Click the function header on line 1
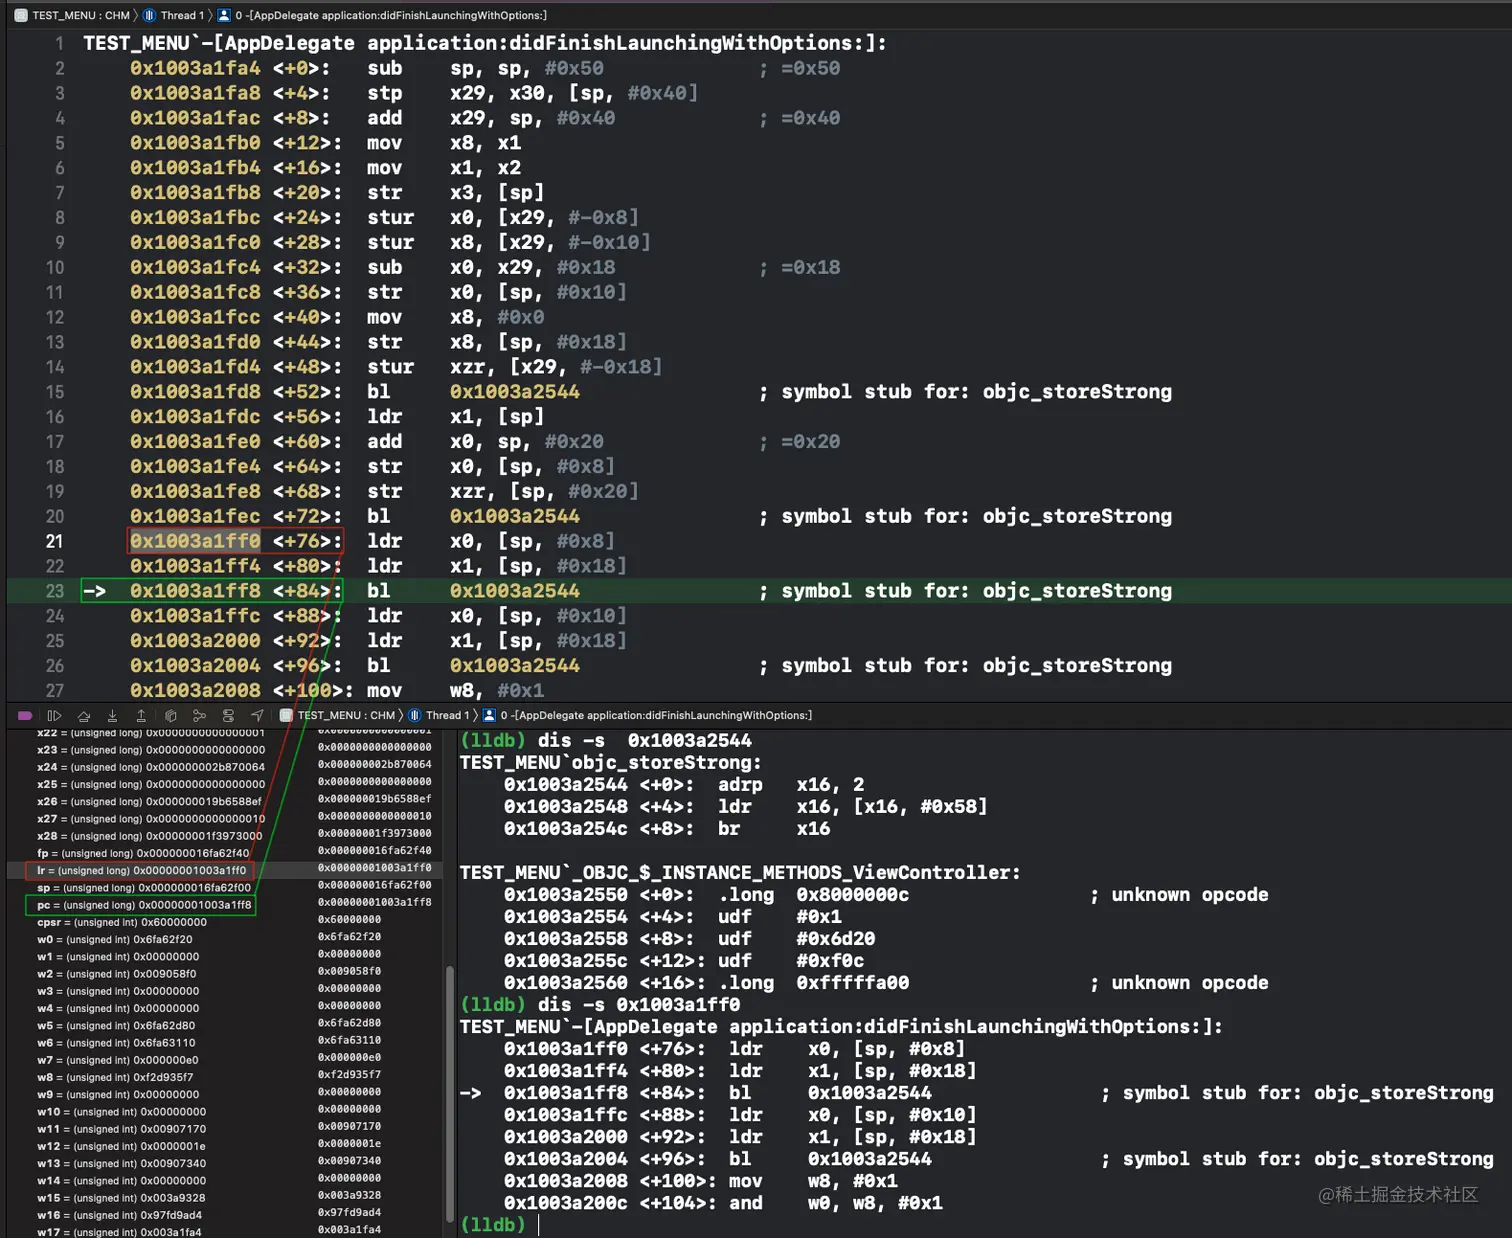The height and width of the screenshot is (1238, 1512). [x=485, y=43]
